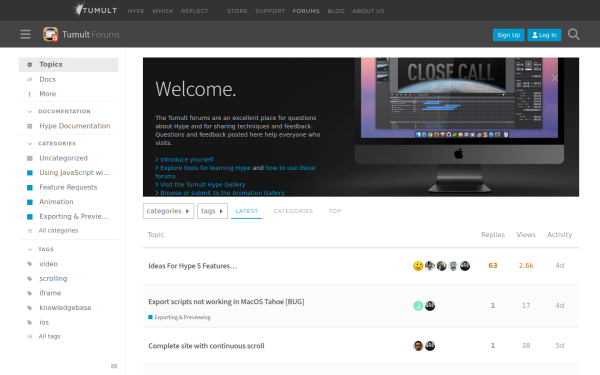Click the iframe tag icon

click(30, 293)
